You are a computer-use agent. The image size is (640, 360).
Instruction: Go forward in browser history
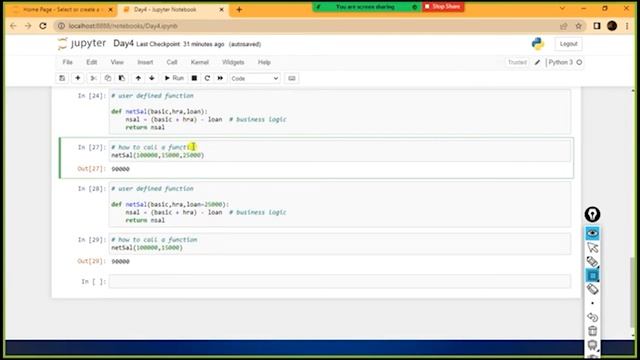(x=28, y=26)
